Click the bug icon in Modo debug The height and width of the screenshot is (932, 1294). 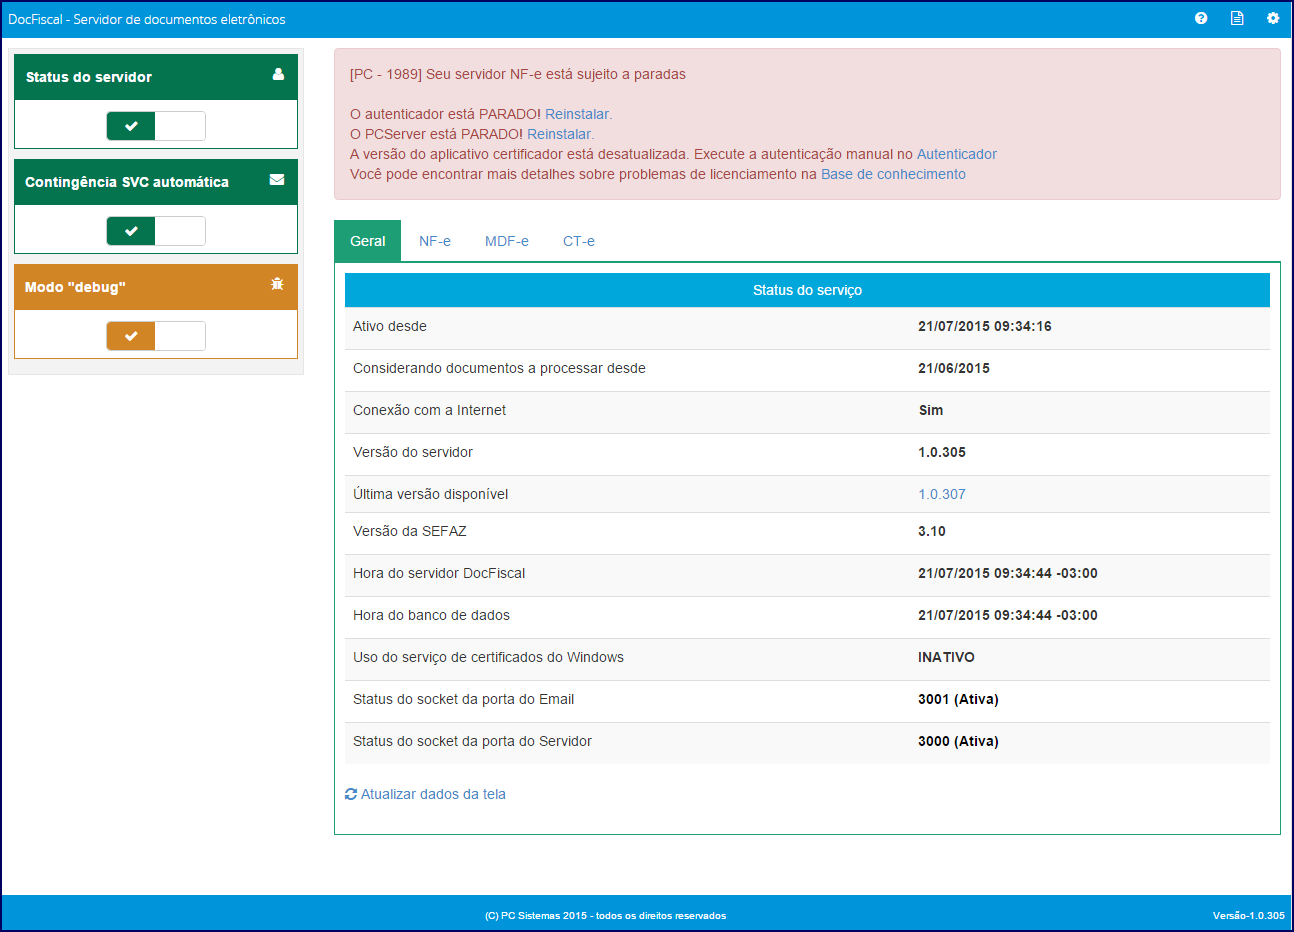tap(277, 284)
